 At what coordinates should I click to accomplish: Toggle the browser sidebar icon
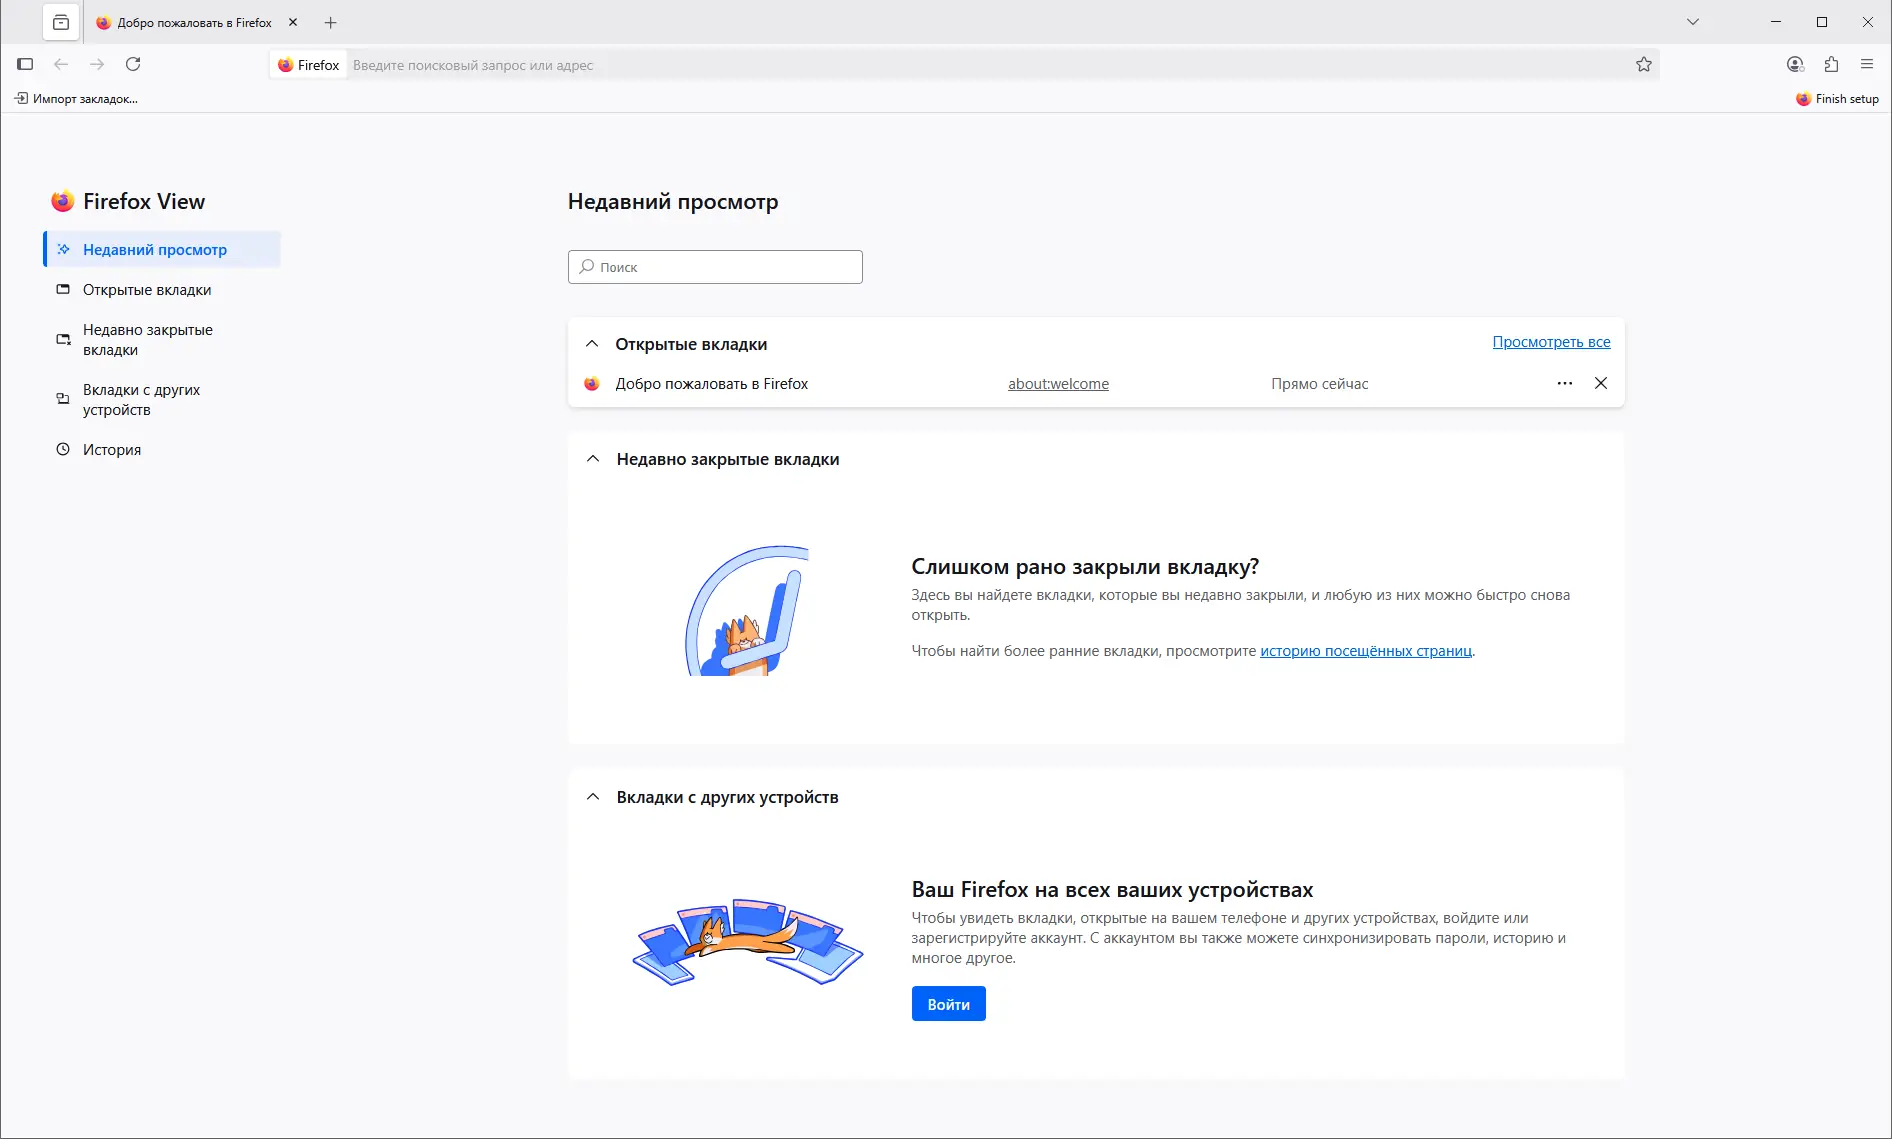coord(25,64)
